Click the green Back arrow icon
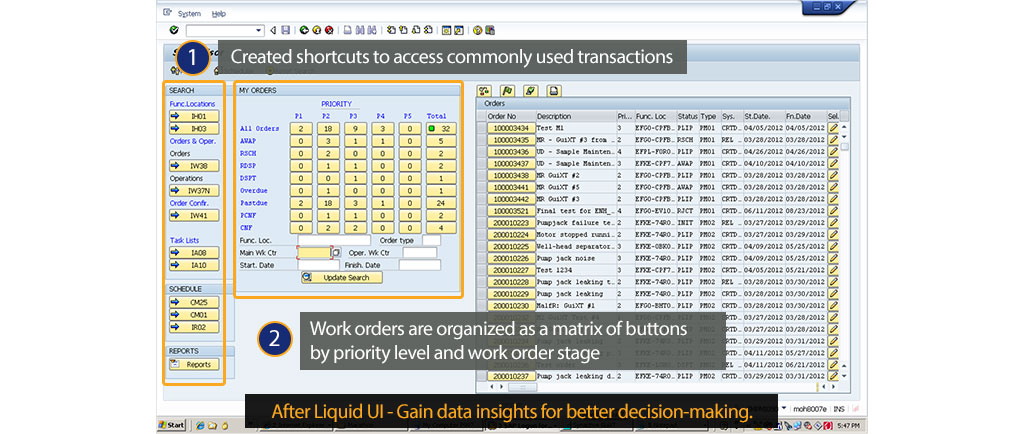This screenshot has height=434, width=1024. 303,31
